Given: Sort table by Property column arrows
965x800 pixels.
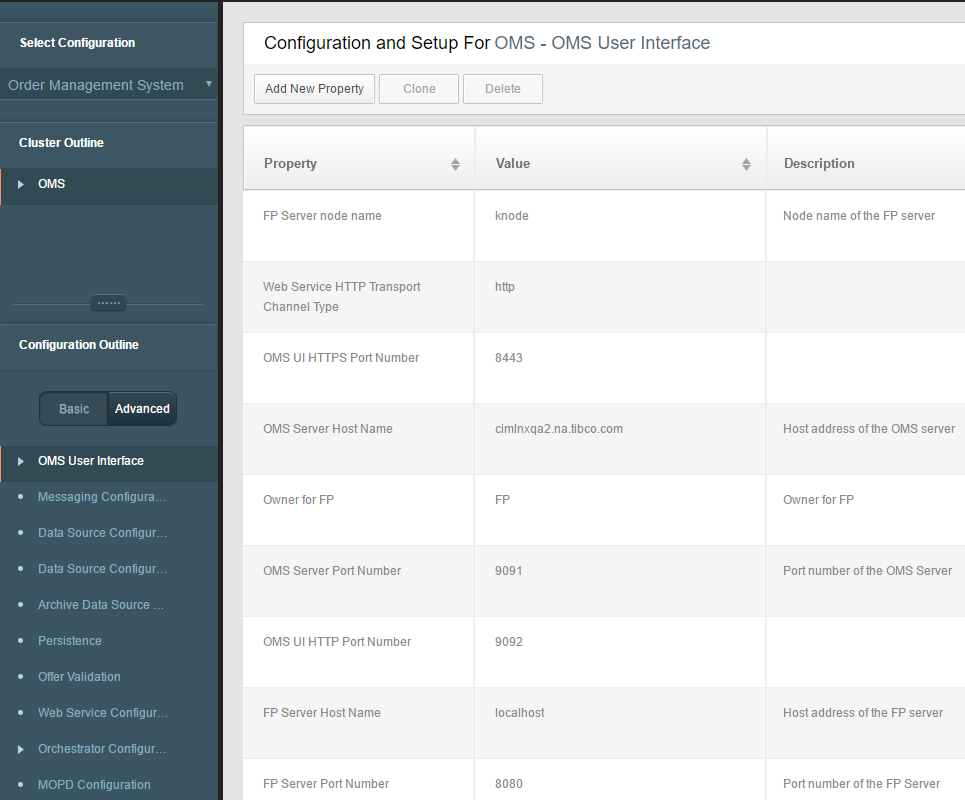Looking at the screenshot, I should pyautogui.click(x=455, y=164).
